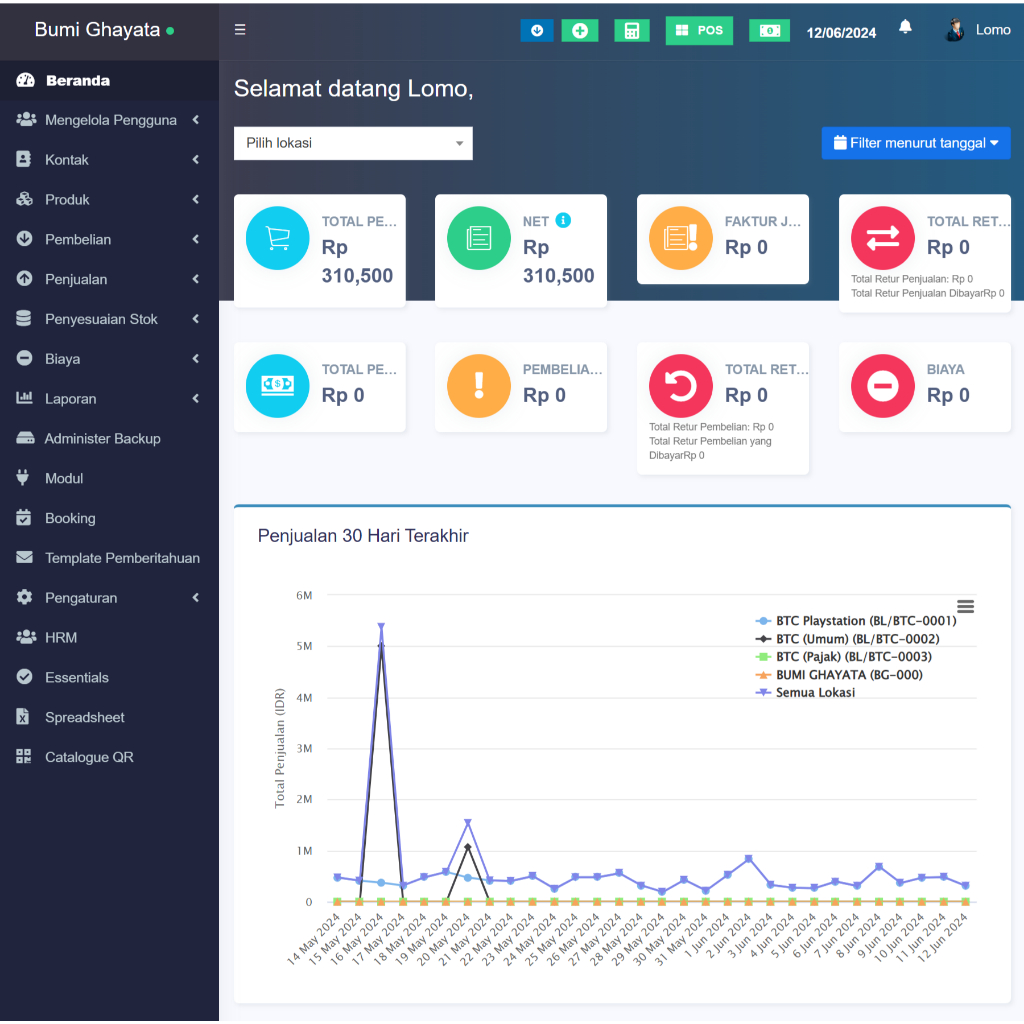The height and width of the screenshot is (1024, 1024).
Task: Hide Semua Lokasi series in legend
Action: click(814, 692)
